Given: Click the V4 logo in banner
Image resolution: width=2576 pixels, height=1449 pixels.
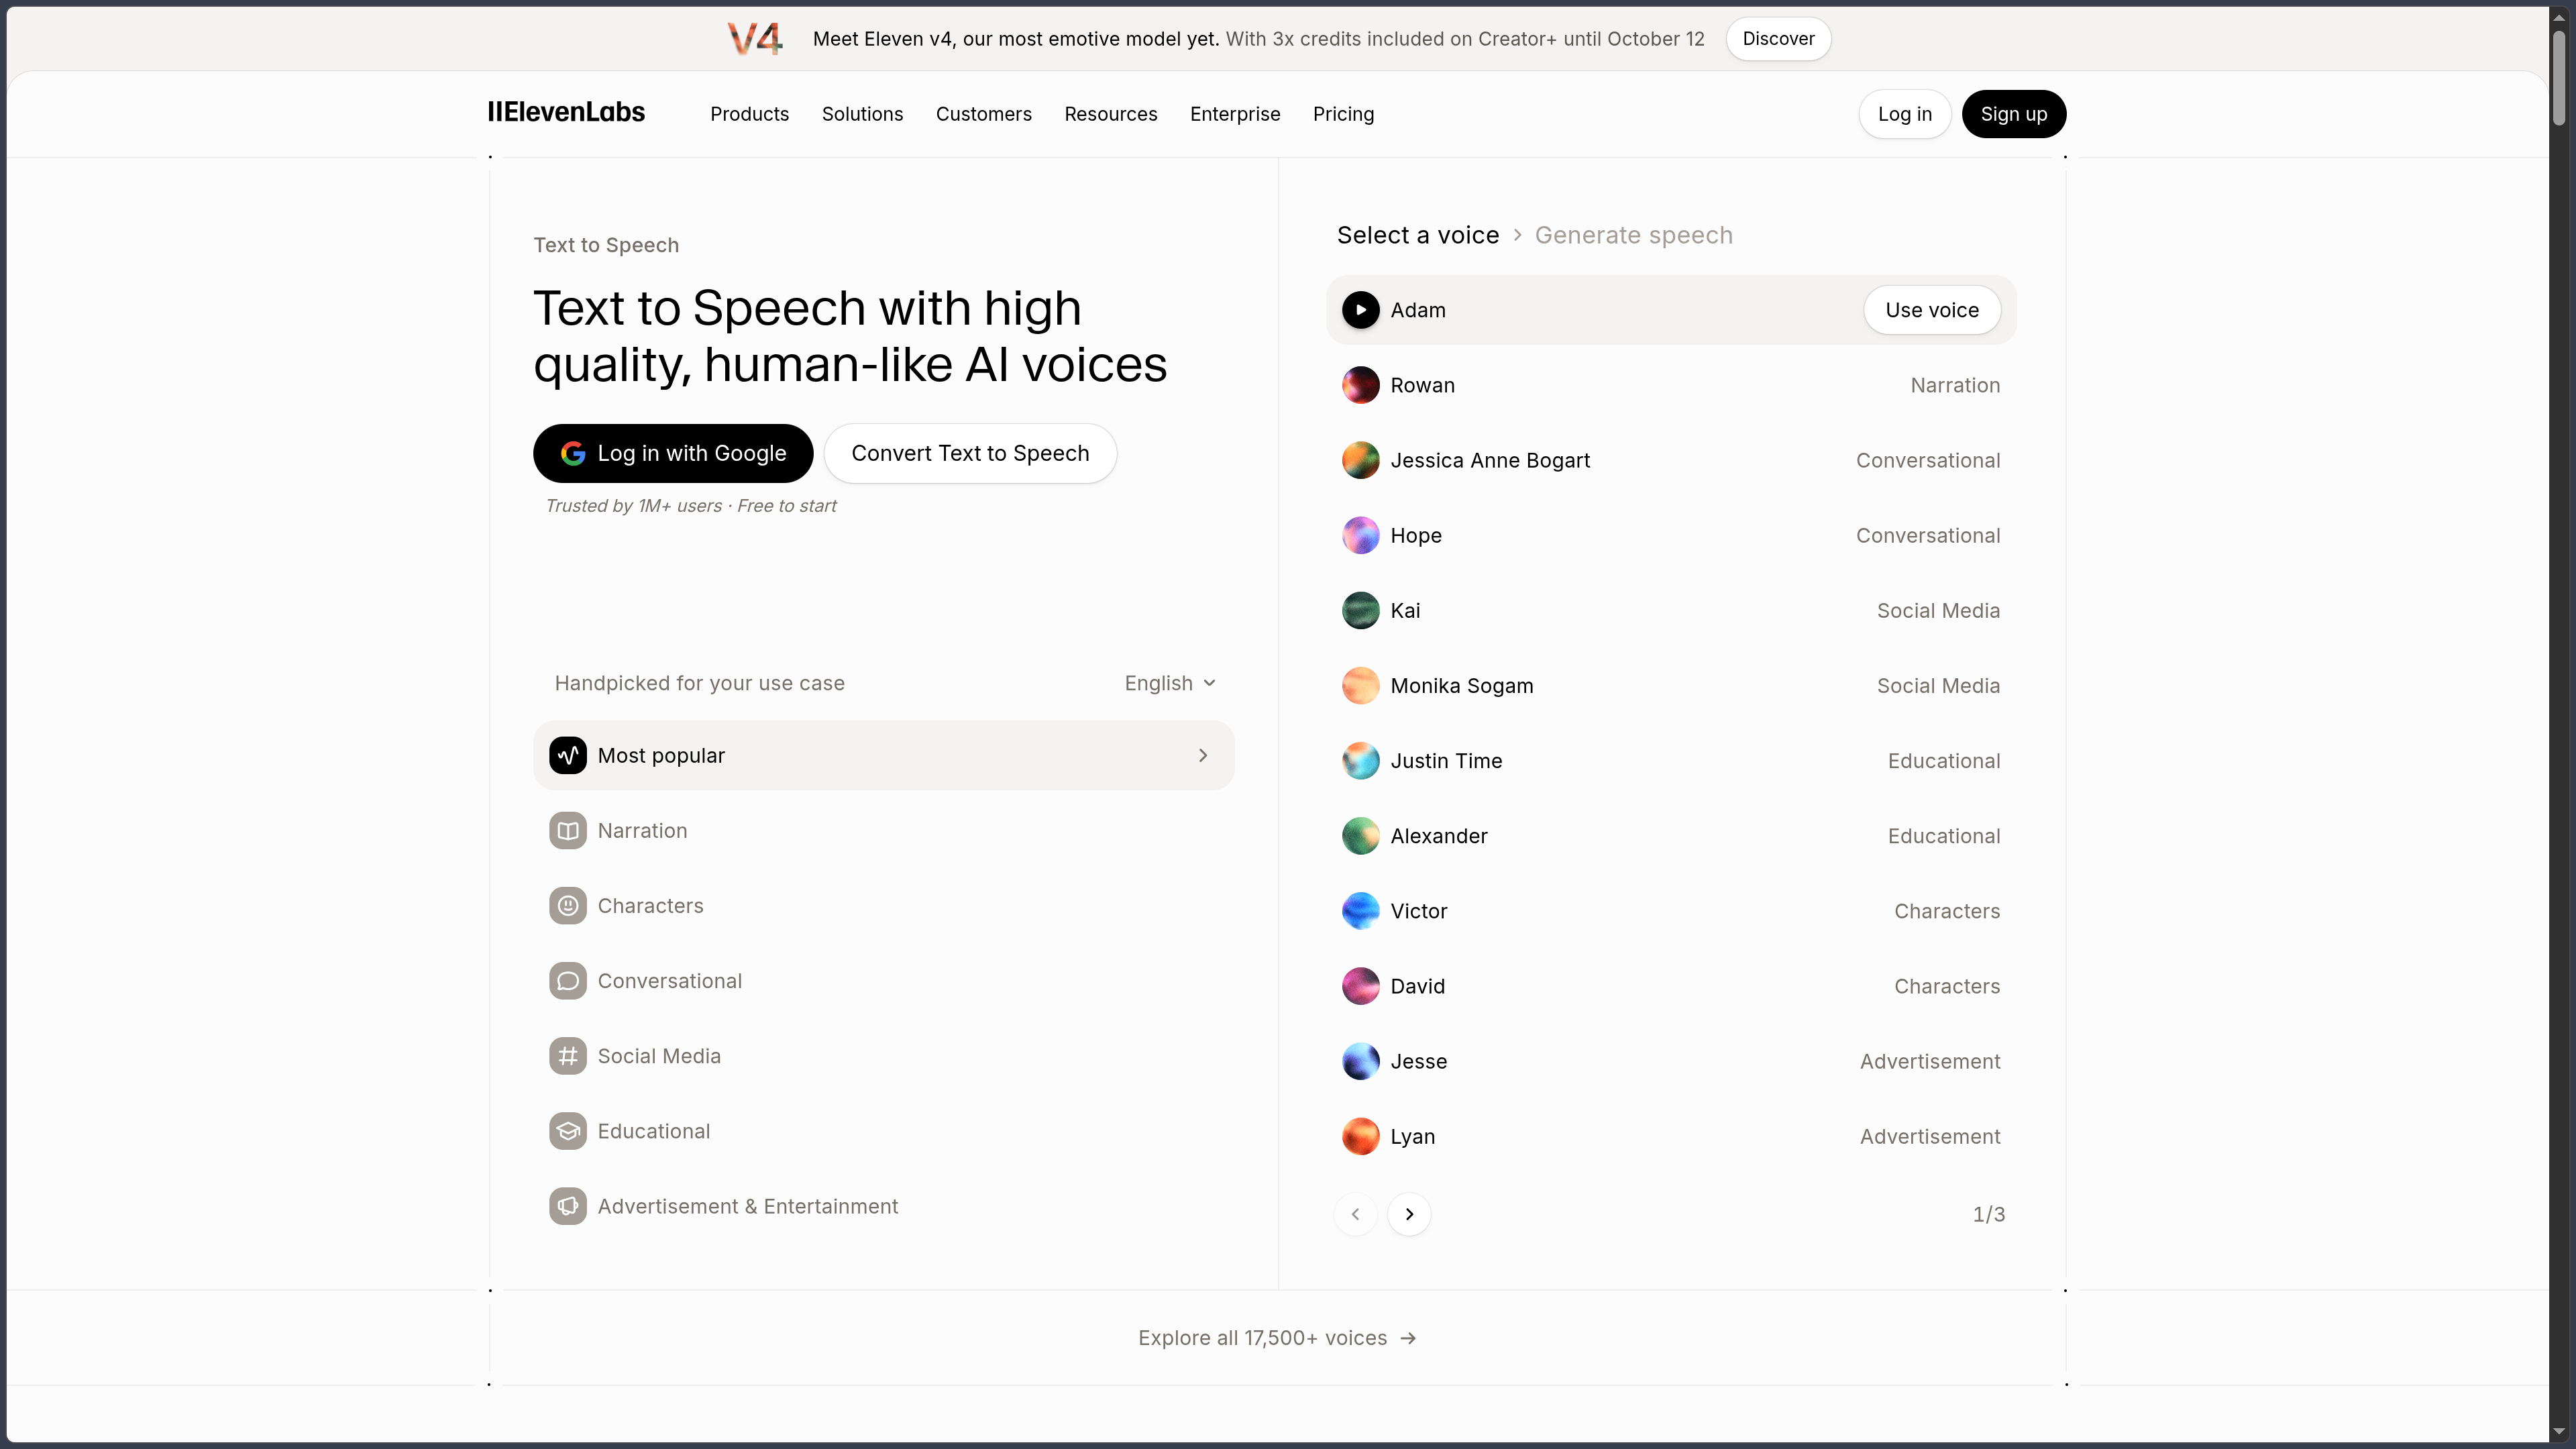Looking at the screenshot, I should coord(755,39).
